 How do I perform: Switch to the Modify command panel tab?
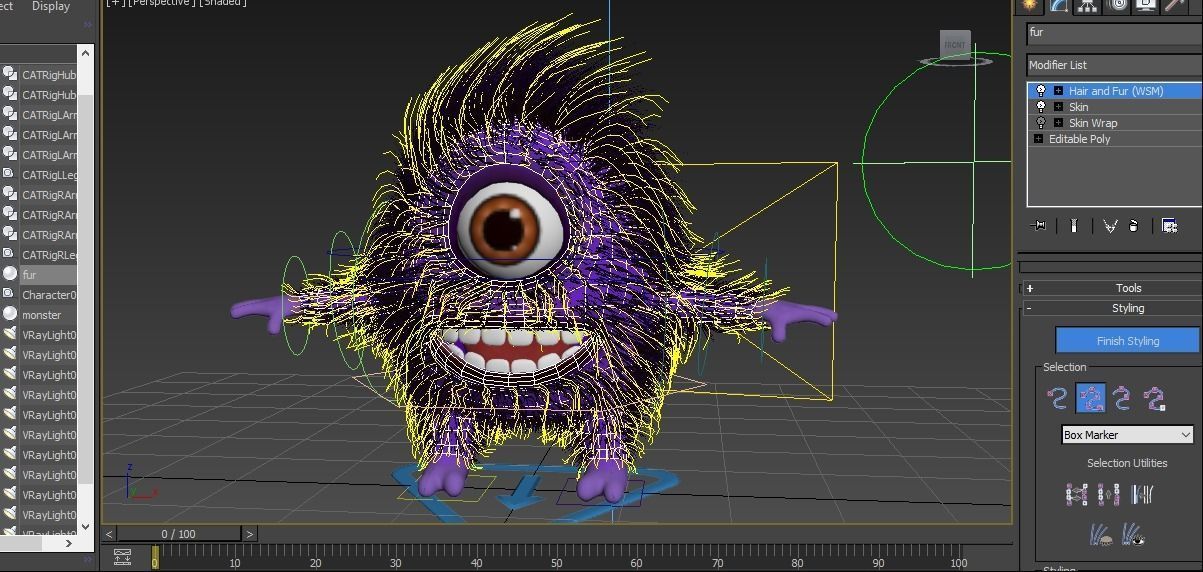[x=1058, y=5]
